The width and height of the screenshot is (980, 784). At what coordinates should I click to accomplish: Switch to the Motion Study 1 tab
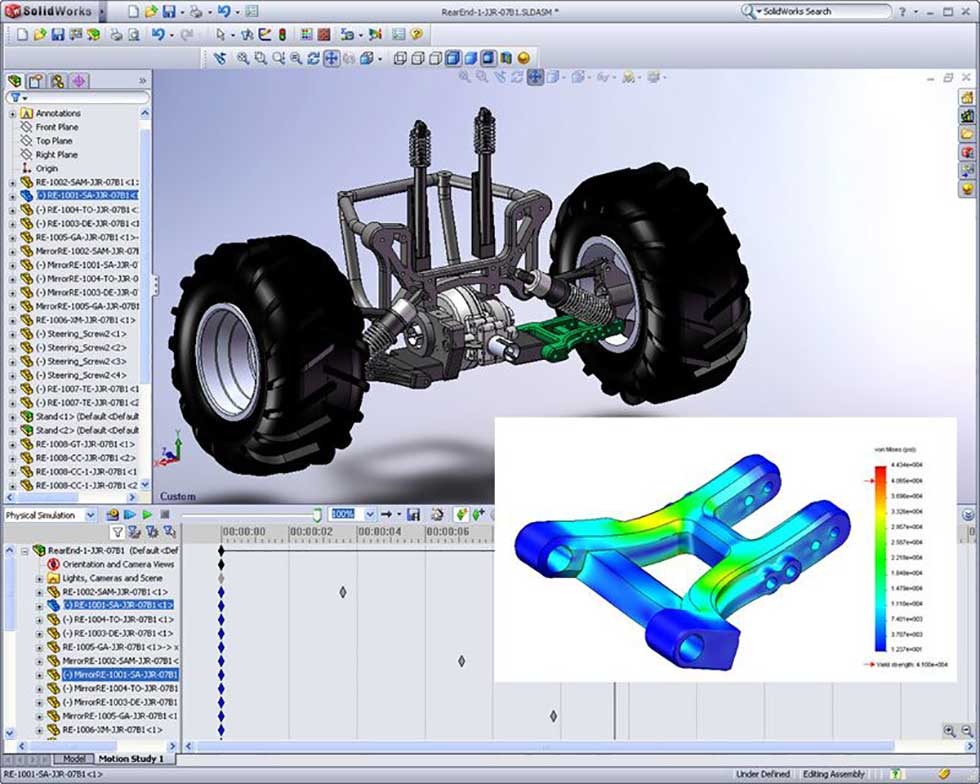[x=131, y=758]
